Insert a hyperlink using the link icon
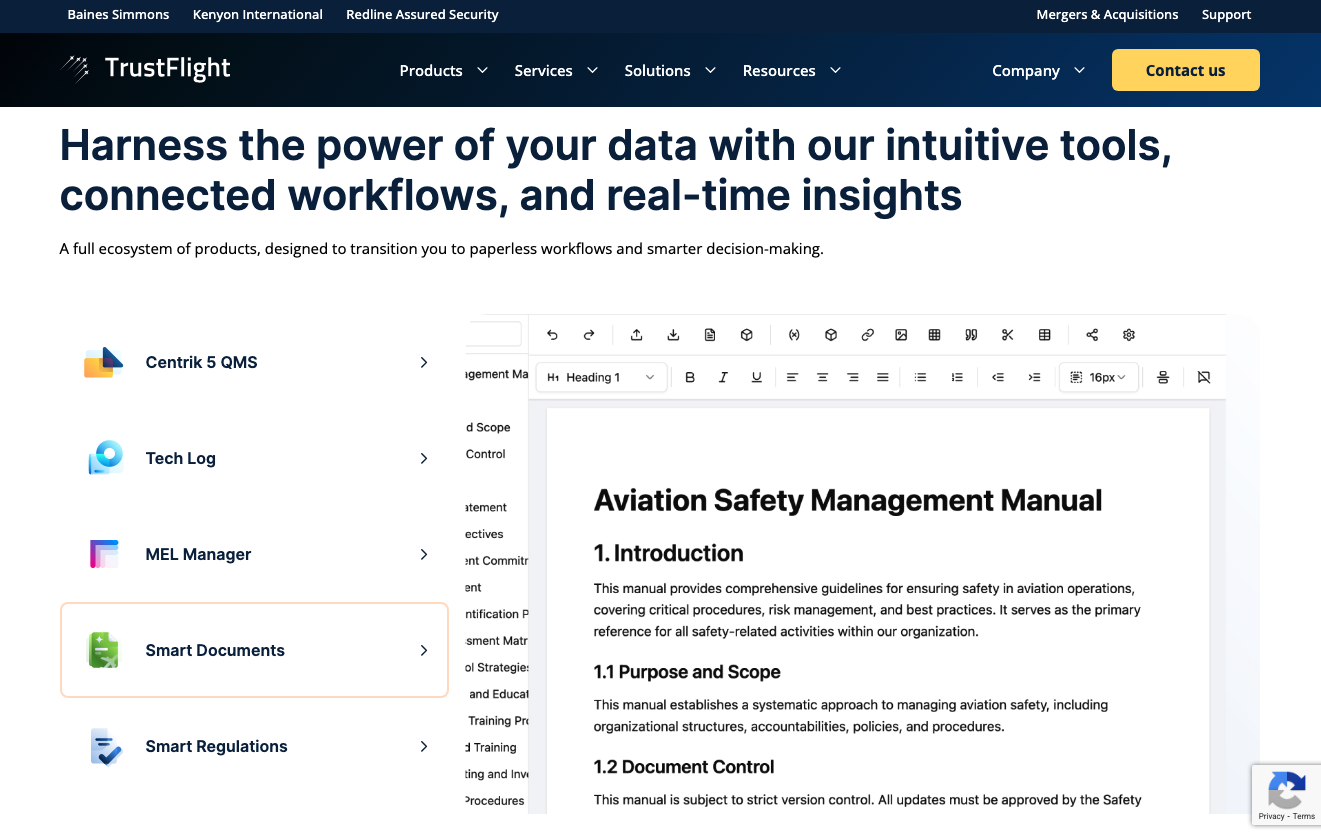This screenshot has width=1321, height=833. (866, 335)
